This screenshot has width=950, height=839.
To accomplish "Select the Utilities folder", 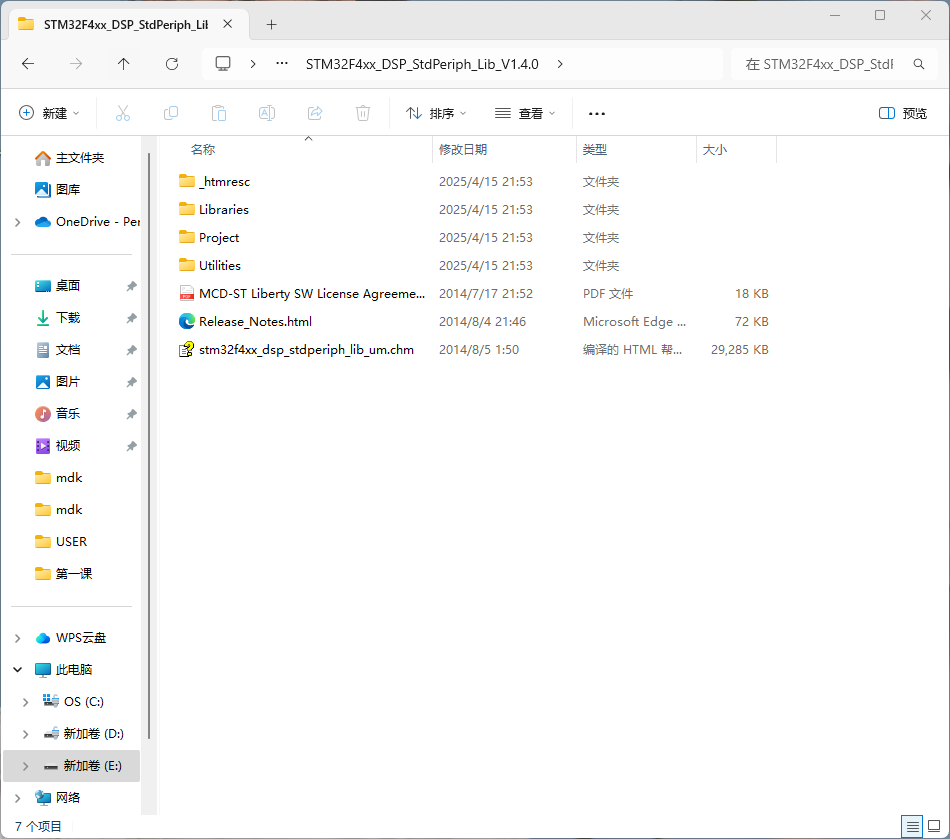I will pos(219,265).
